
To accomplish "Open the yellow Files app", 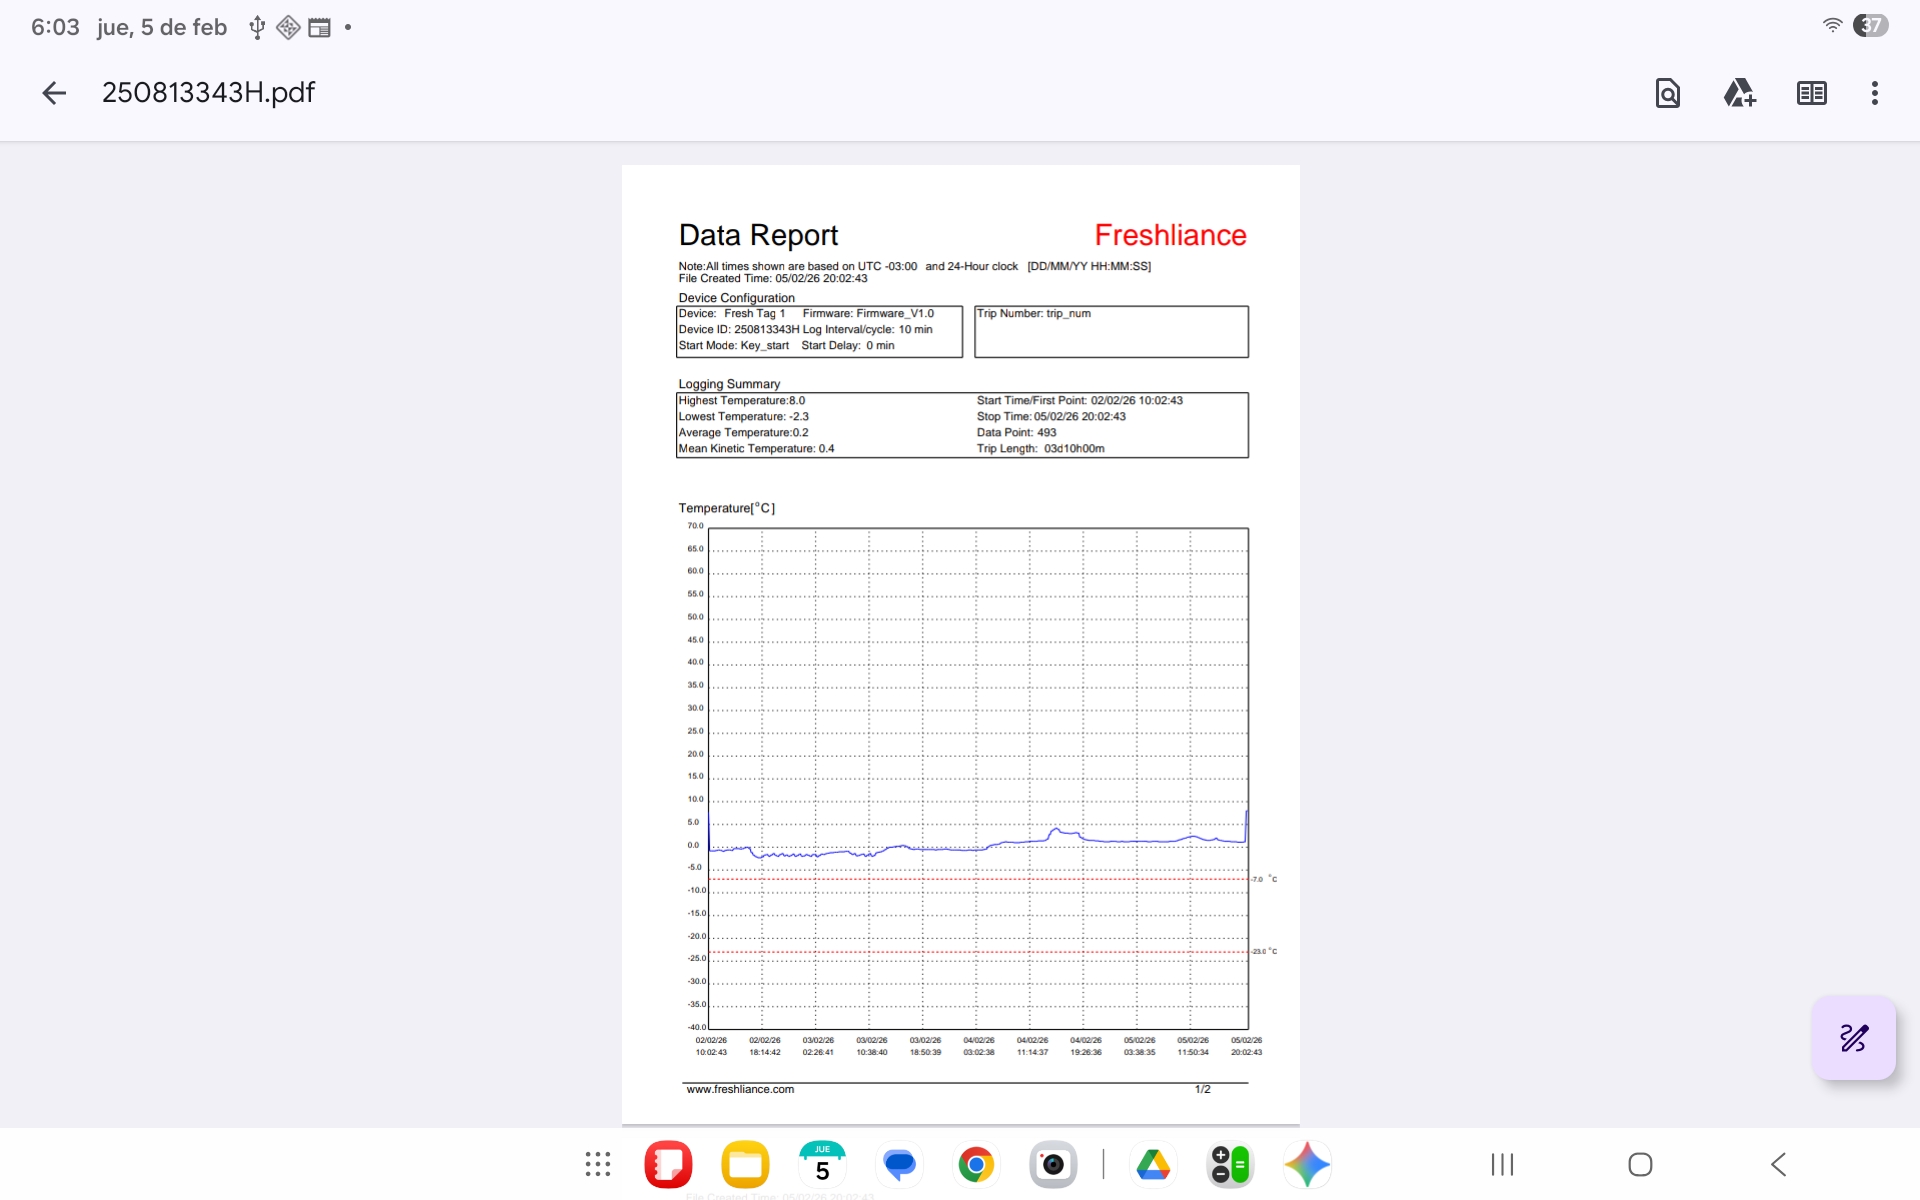I will 745,1164.
